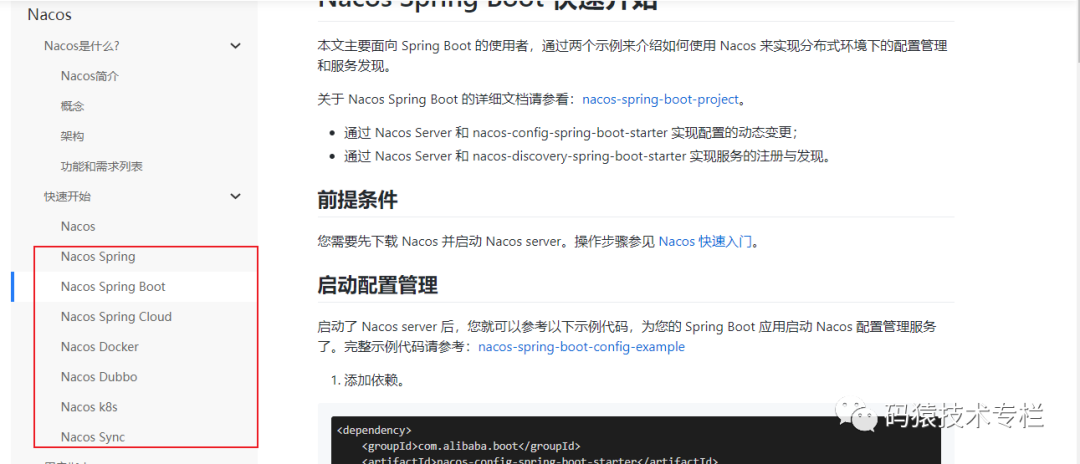The image size is (1080, 464).
Task: Select the Nacos quick start sidebar item
Action: (78, 226)
